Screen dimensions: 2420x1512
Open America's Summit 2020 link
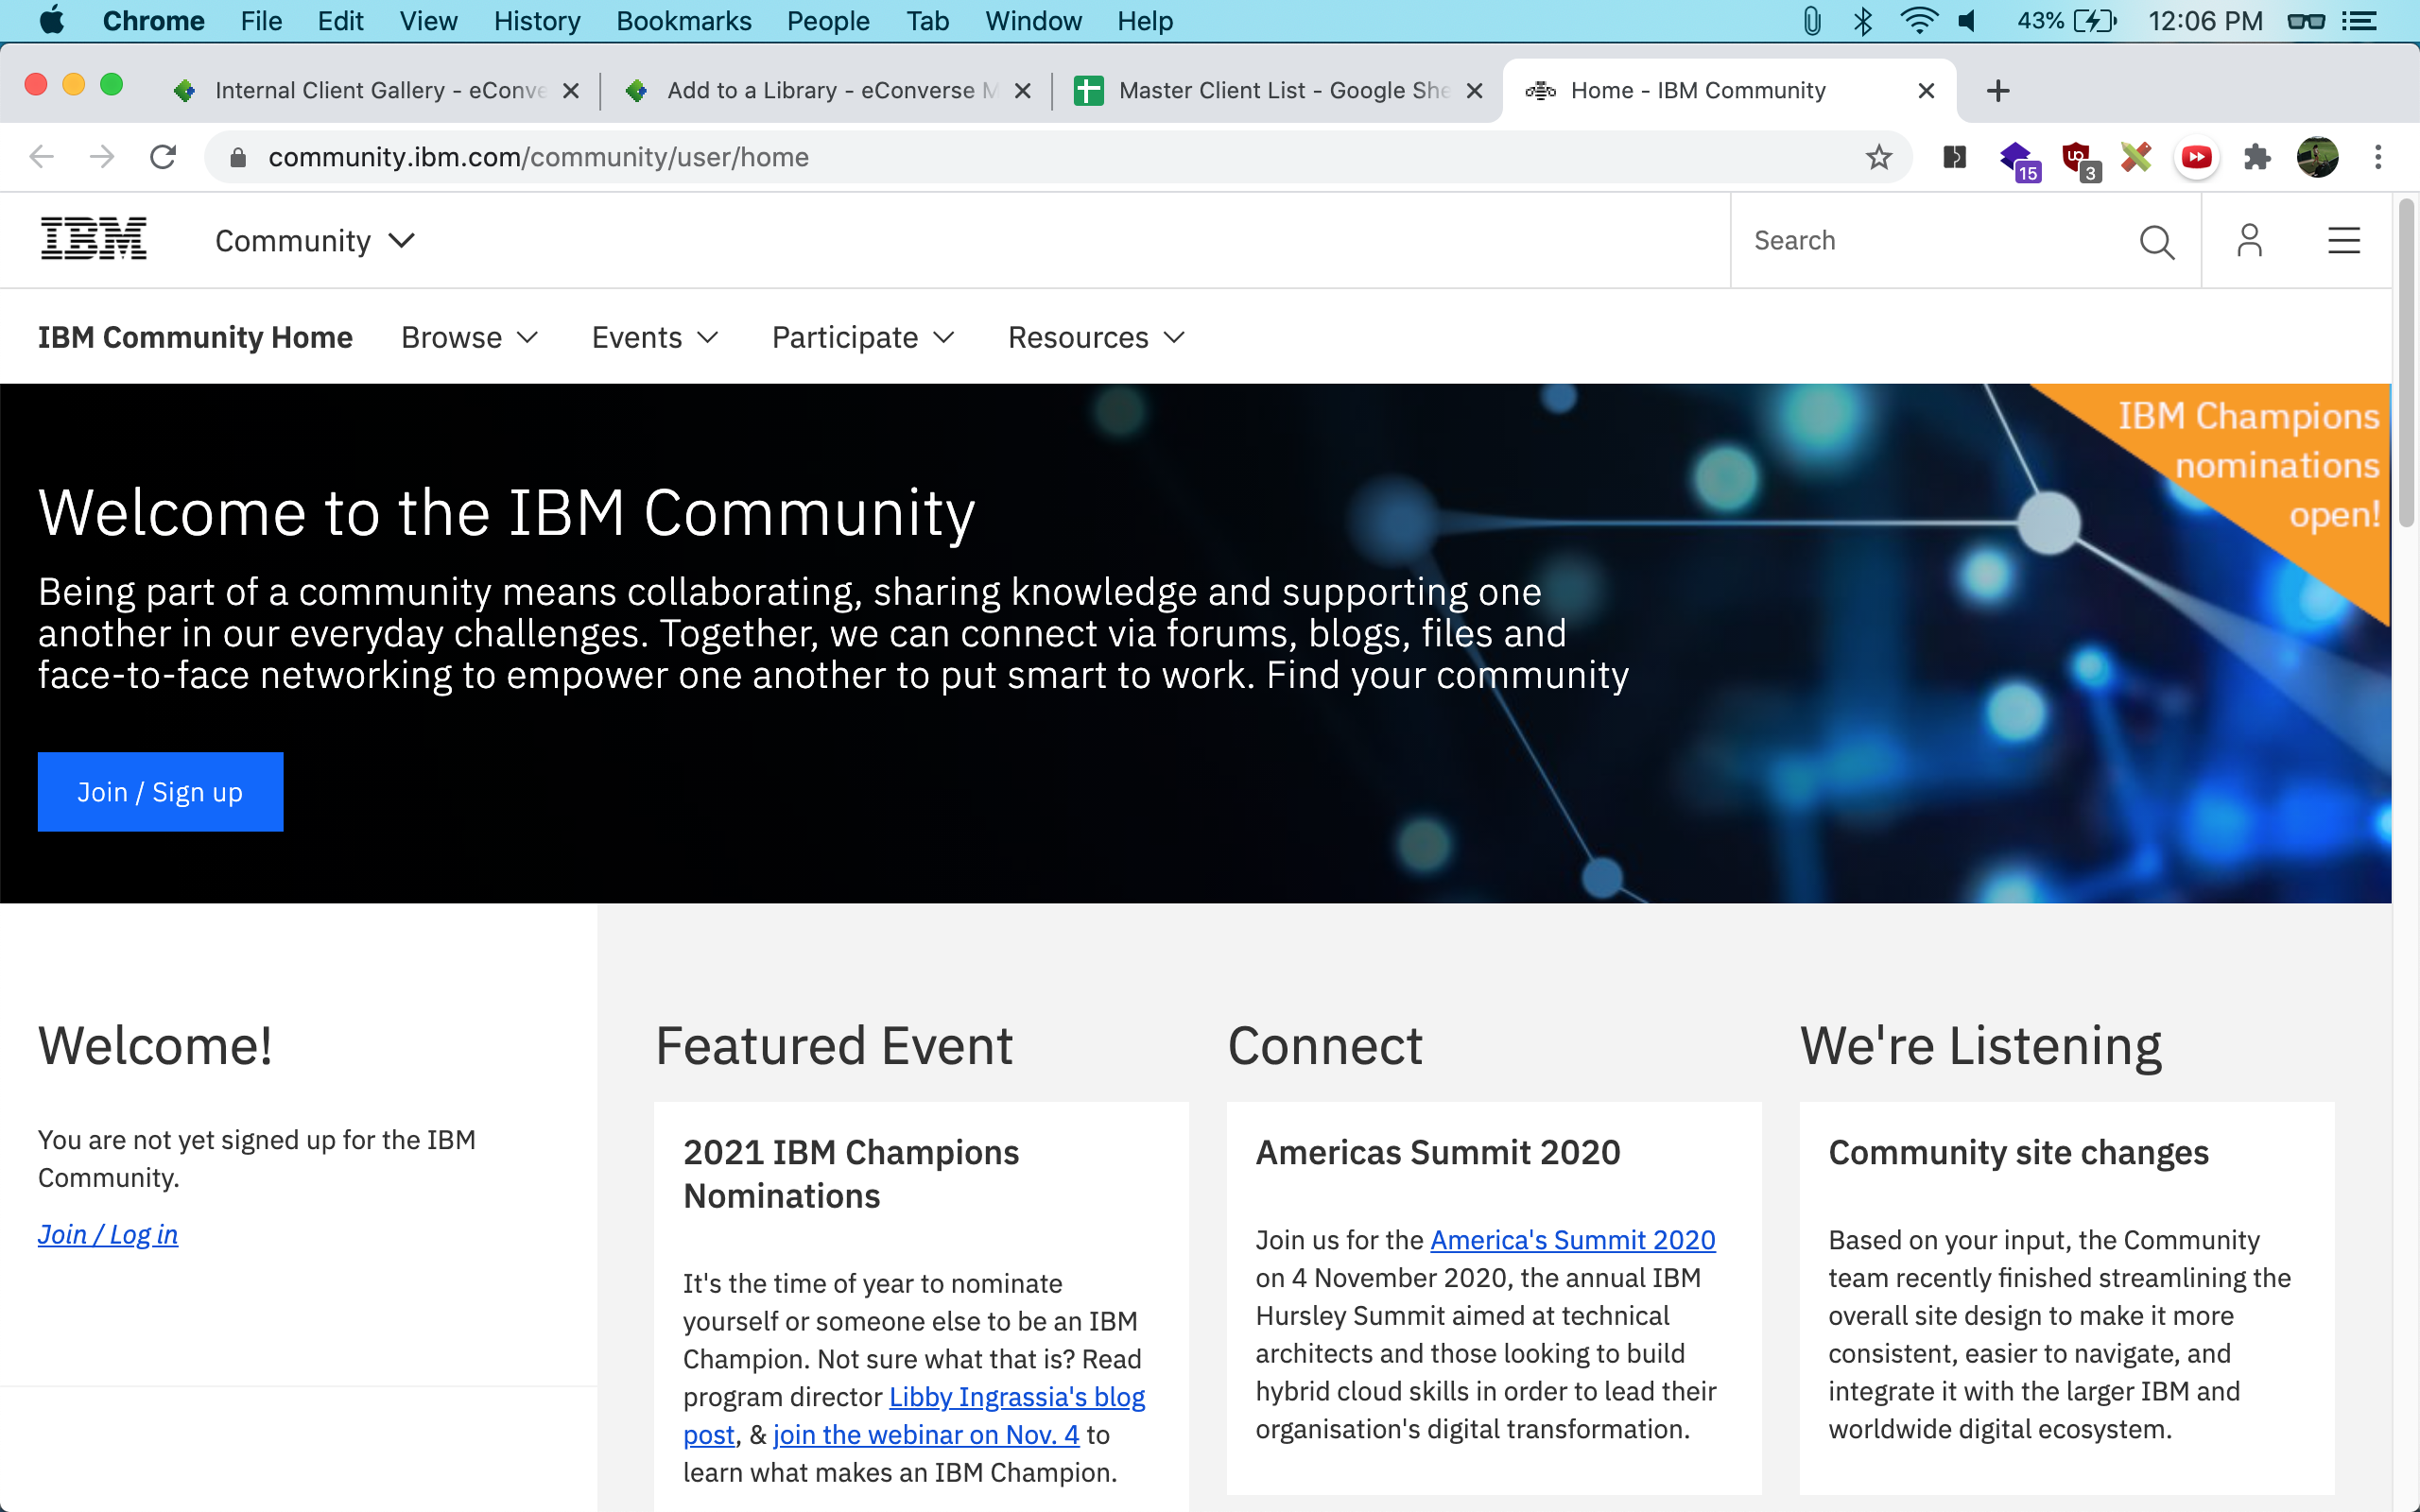(x=1572, y=1240)
